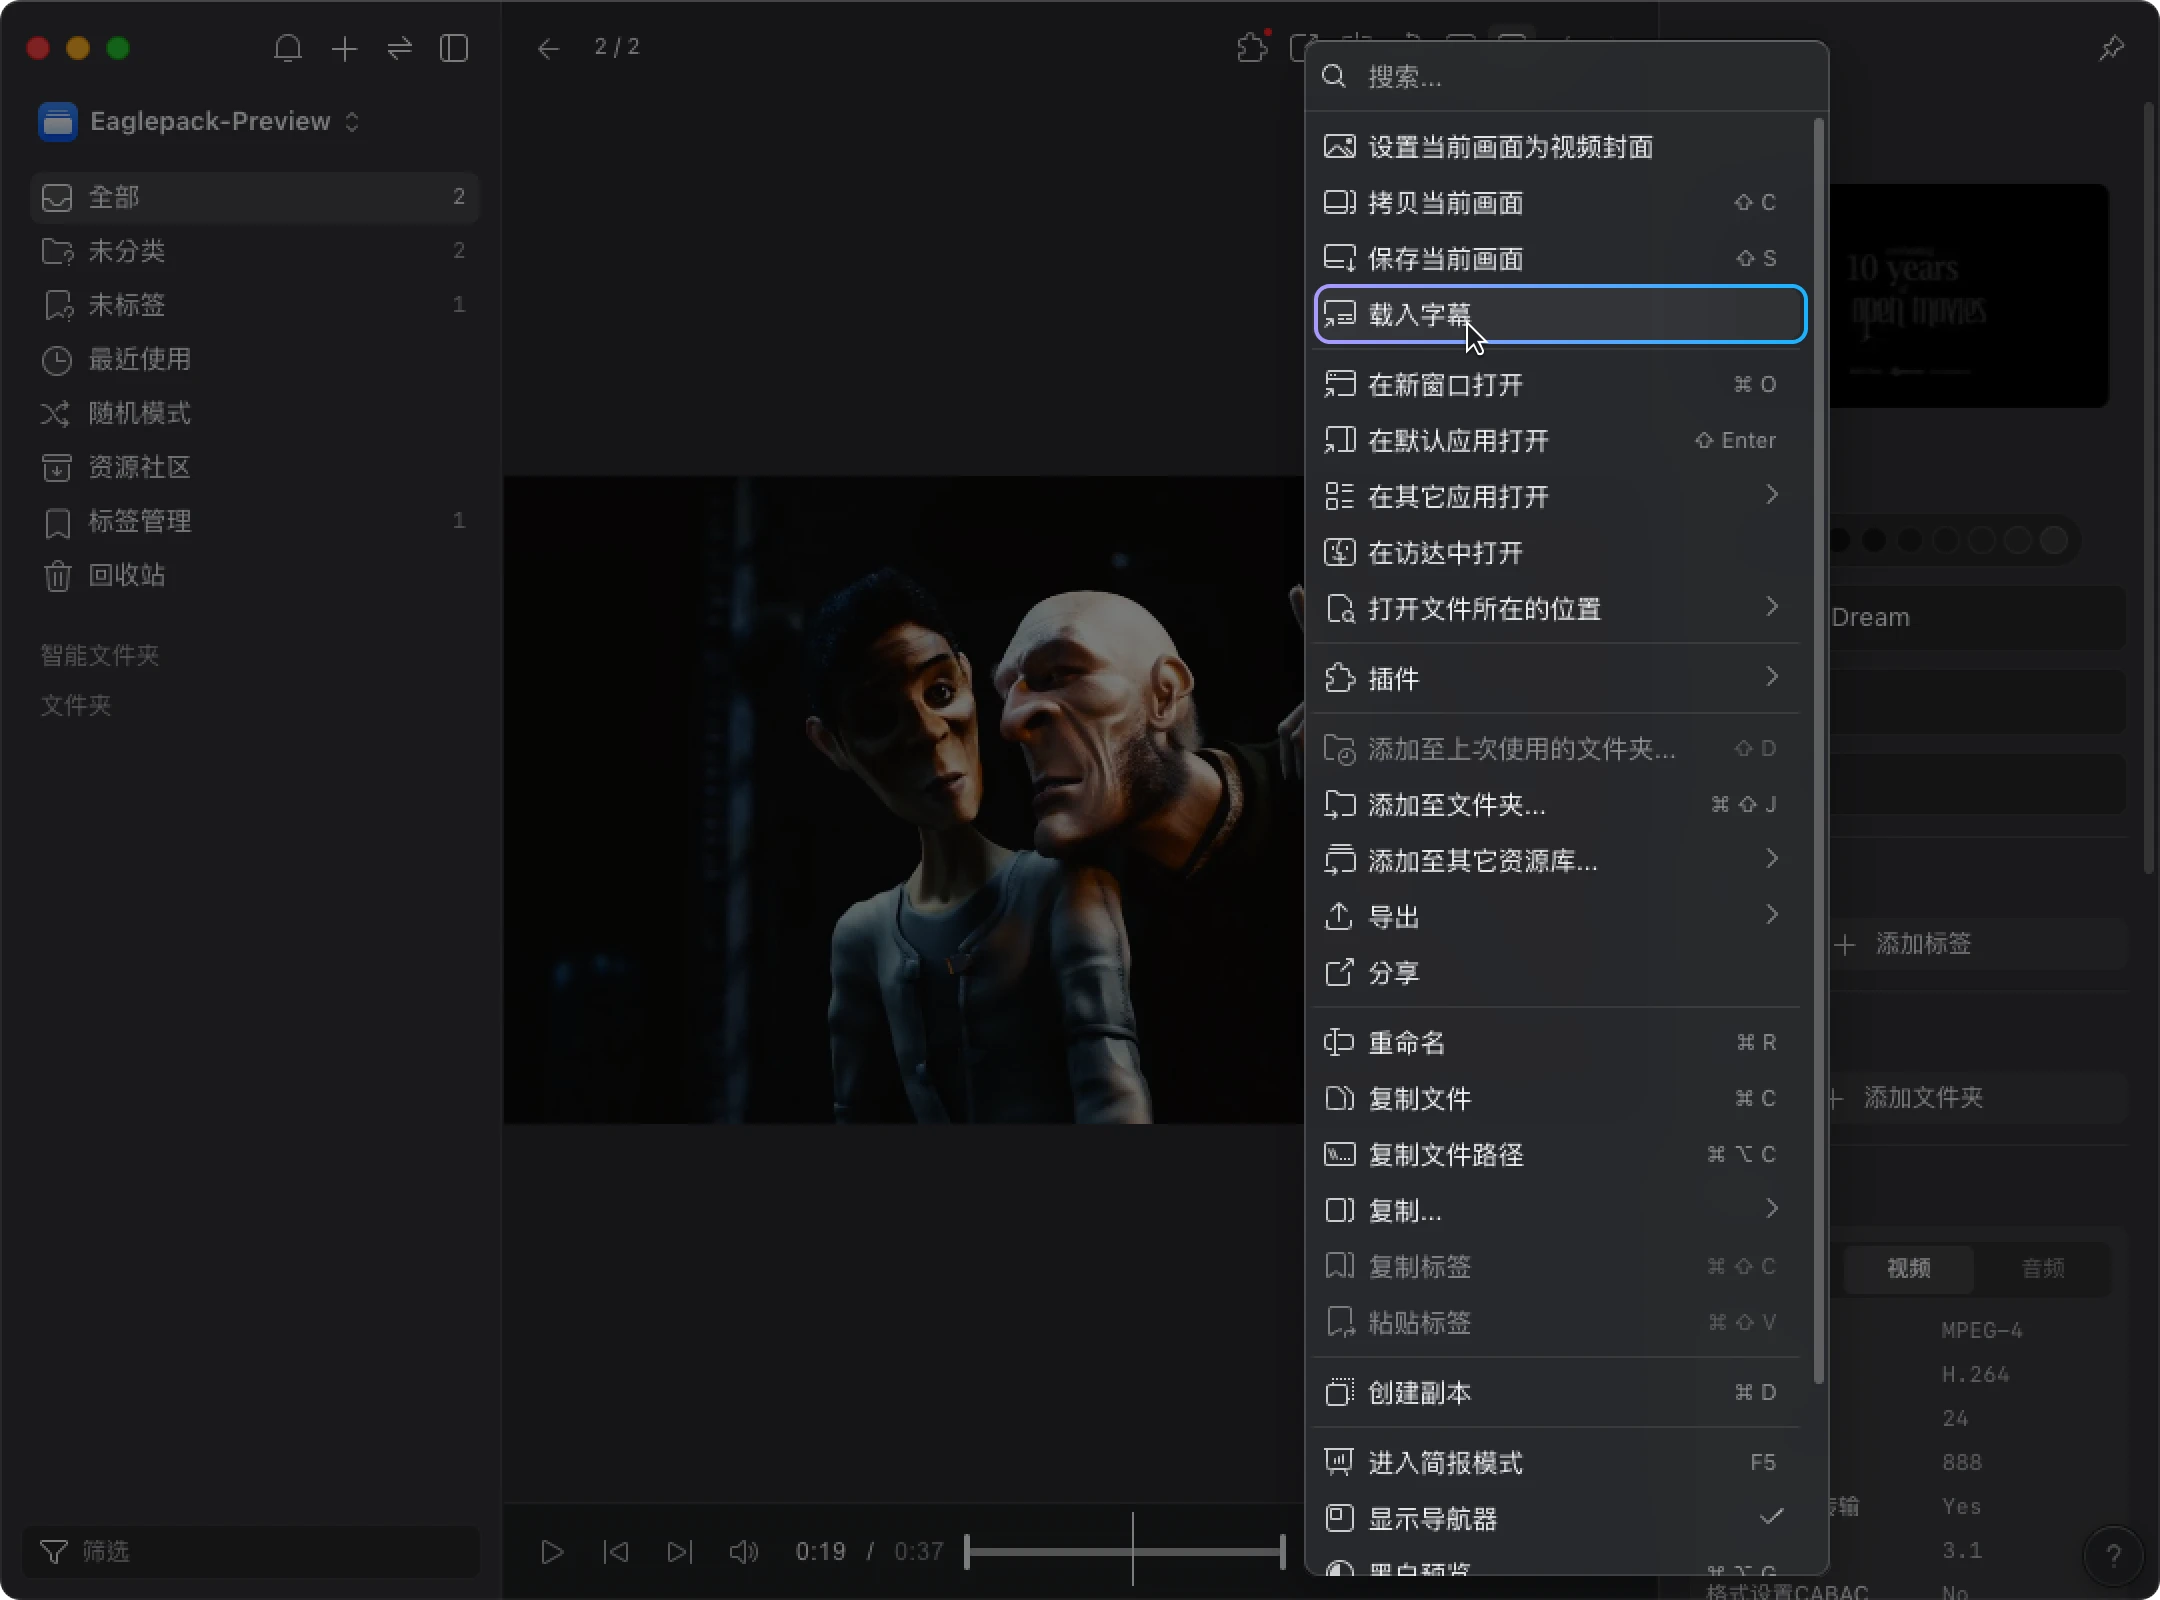
Task: Open 标签管理 in the sidebar
Action: [255, 521]
